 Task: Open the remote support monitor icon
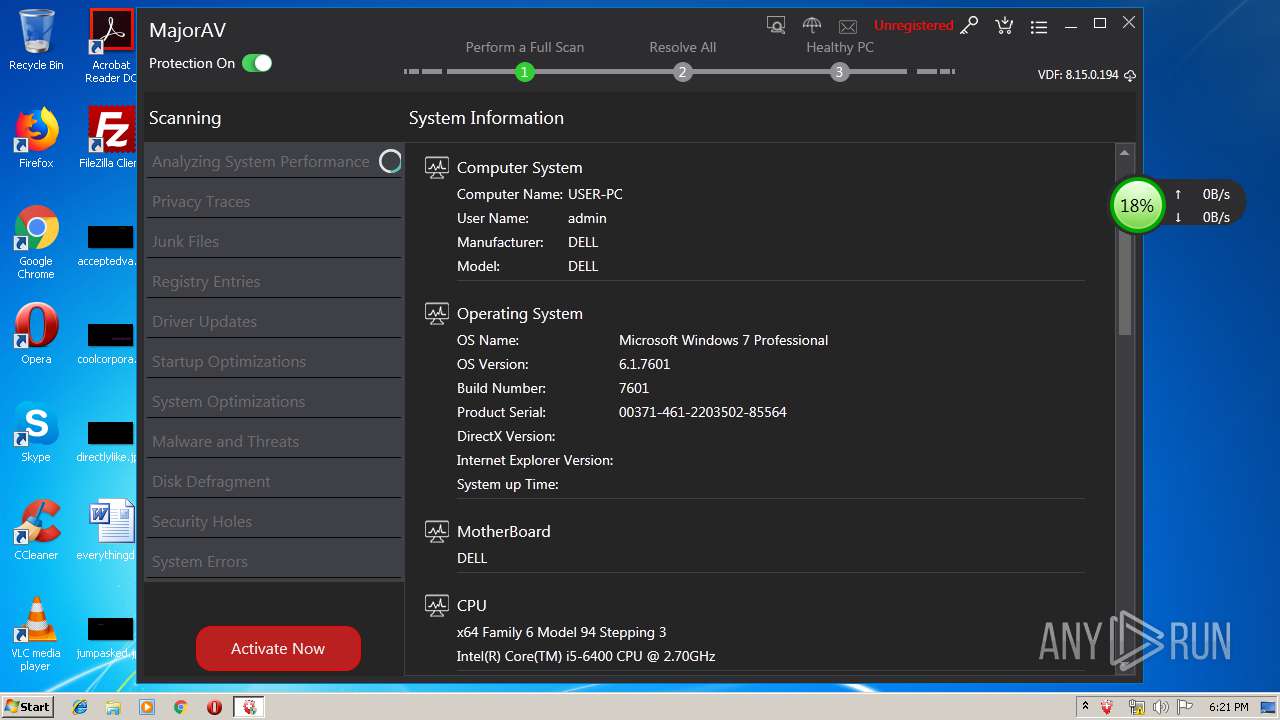pos(776,26)
